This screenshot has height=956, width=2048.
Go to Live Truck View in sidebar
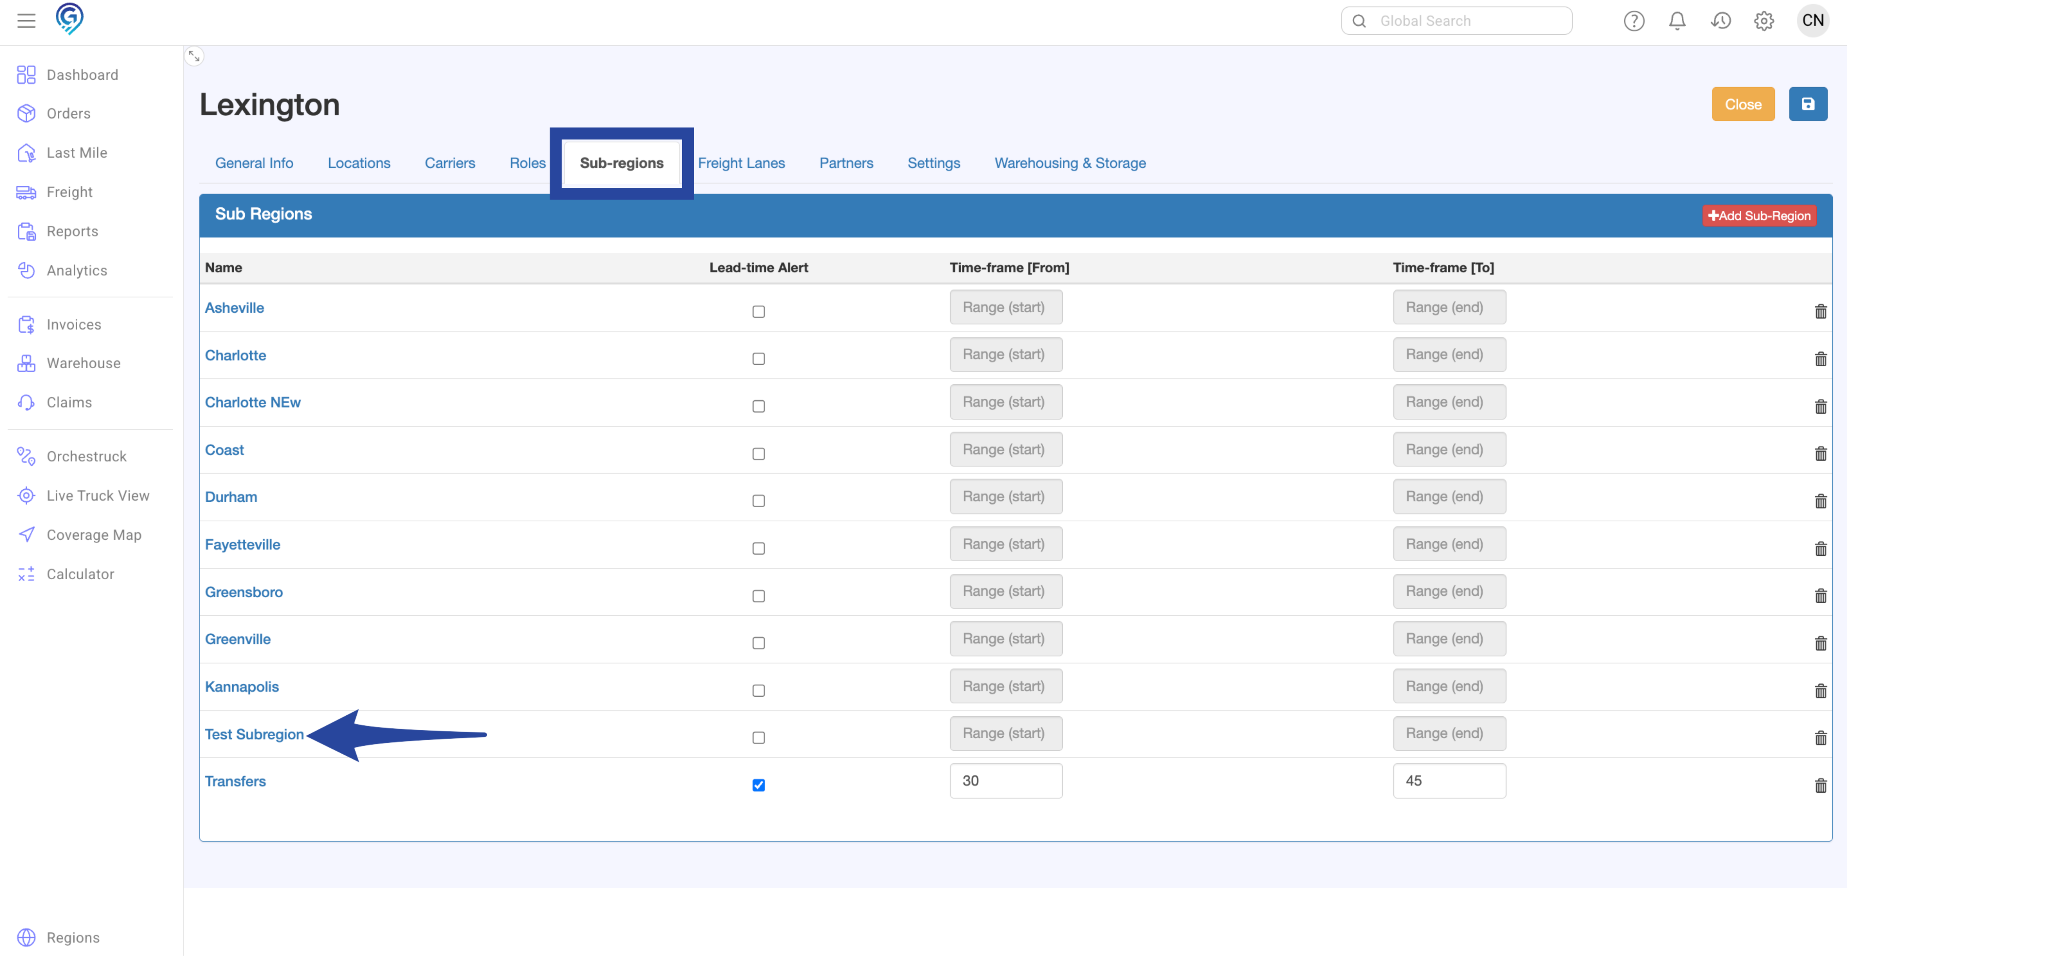[97, 496]
